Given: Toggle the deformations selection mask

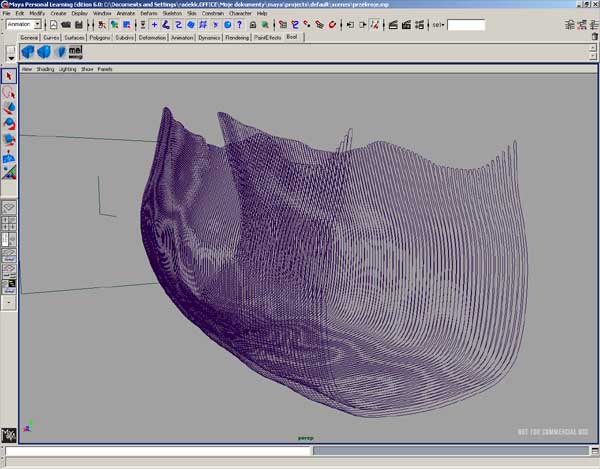Looking at the screenshot, I should click(x=203, y=25).
